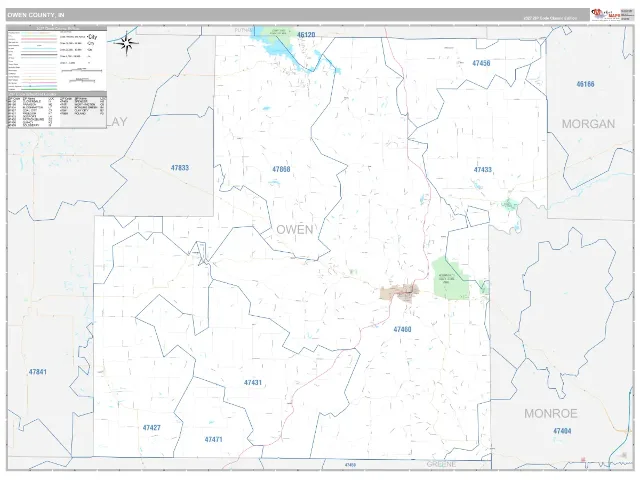Click the OWEN county name label
Image resolution: width=640 pixels, height=480 pixels.
[295, 229]
